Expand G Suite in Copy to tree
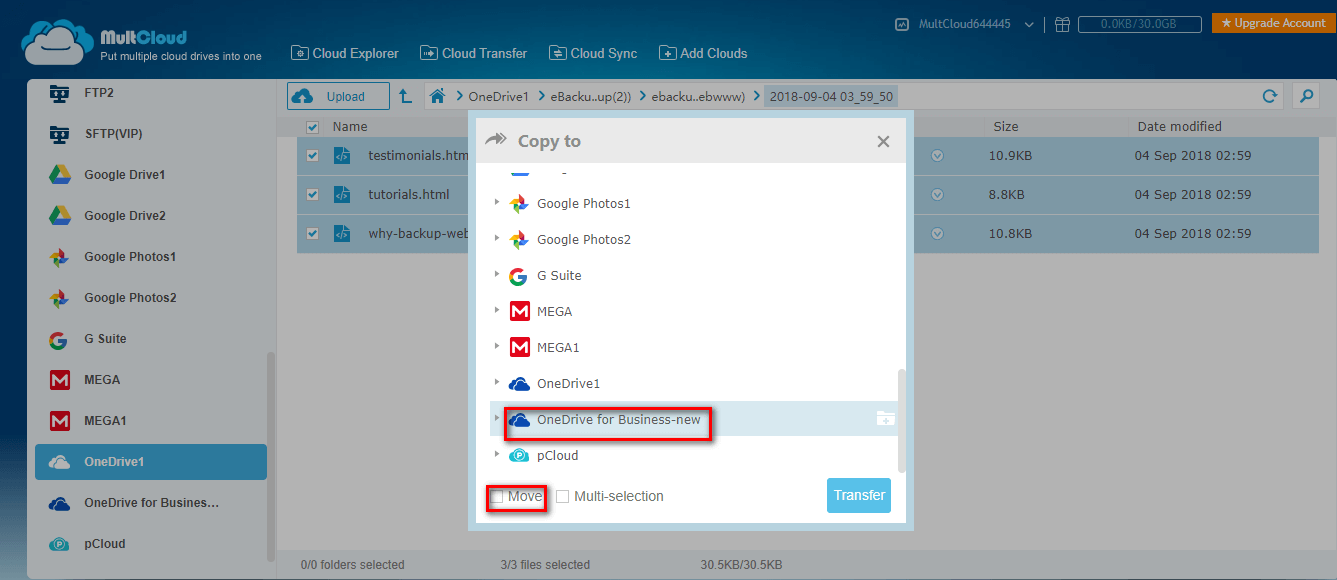 [497, 275]
